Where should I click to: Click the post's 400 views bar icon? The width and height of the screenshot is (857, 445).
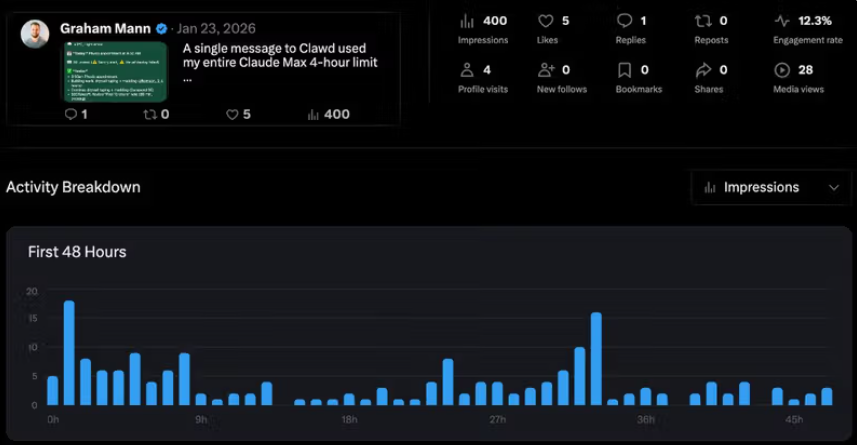pos(313,114)
